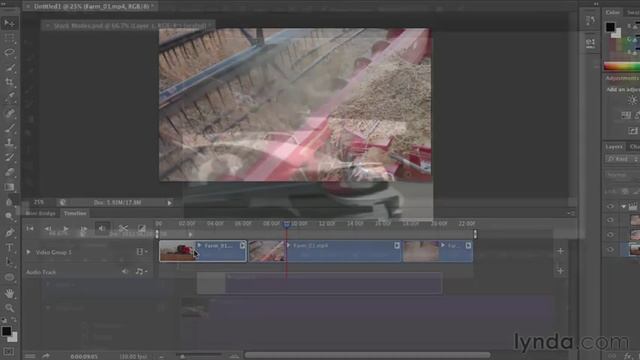Toggle audio playback mute in Timeline controls
The width and height of the screenshot is (640, 360).
(x=102, y=228)
